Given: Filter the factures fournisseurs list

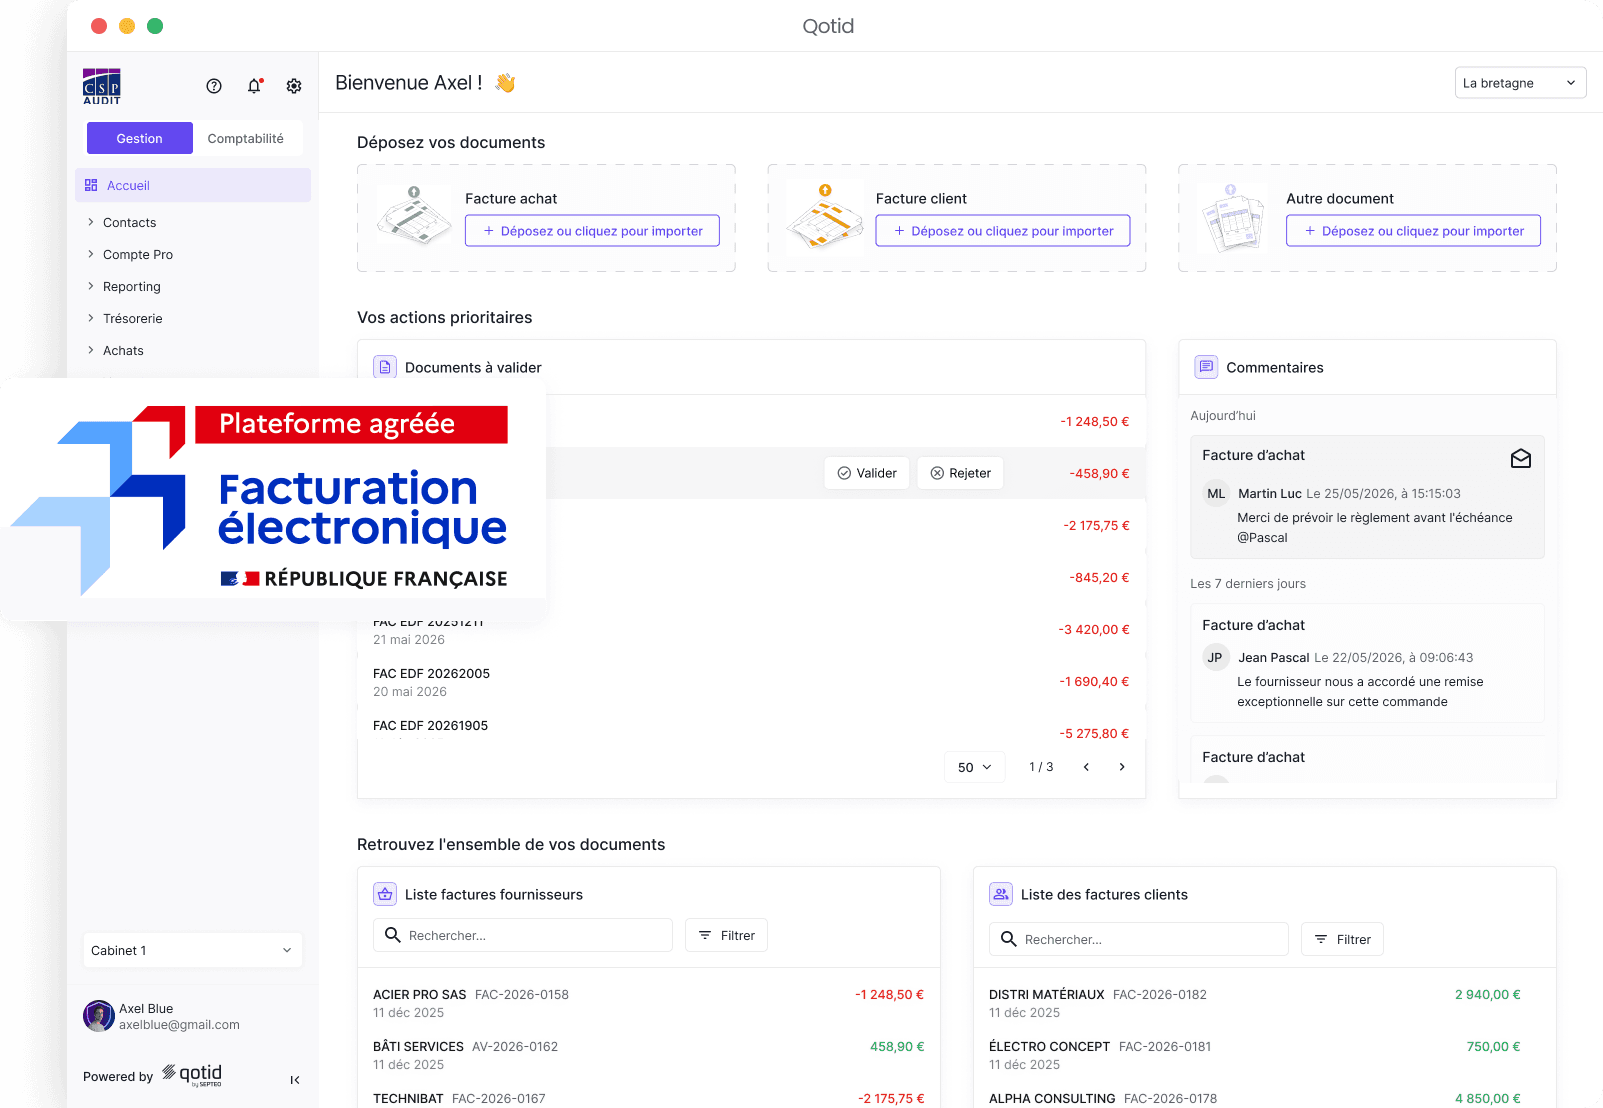Looking at the screenshot, I should [726, 935].
